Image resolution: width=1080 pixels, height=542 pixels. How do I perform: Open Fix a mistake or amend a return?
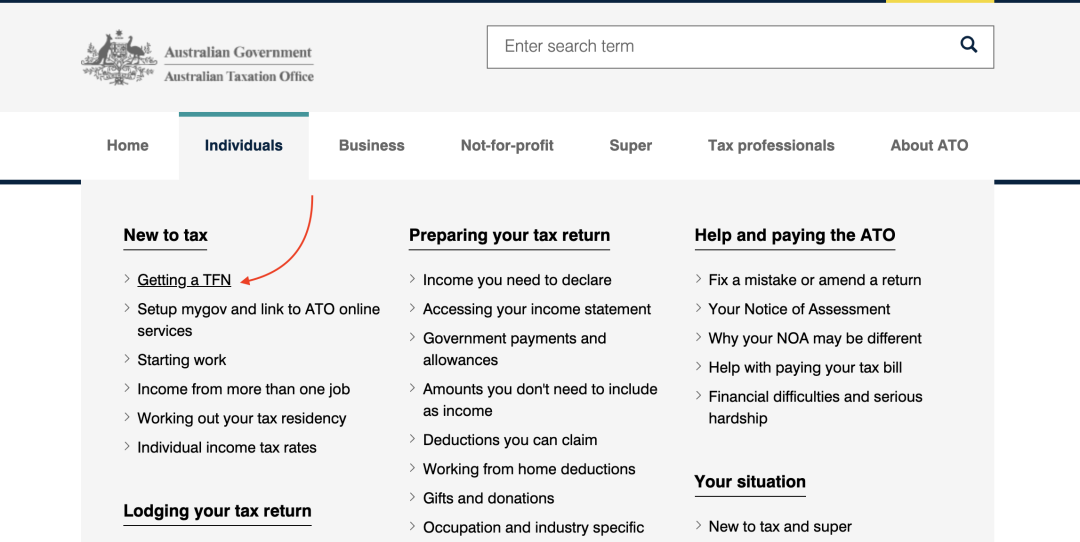[815, 280]
